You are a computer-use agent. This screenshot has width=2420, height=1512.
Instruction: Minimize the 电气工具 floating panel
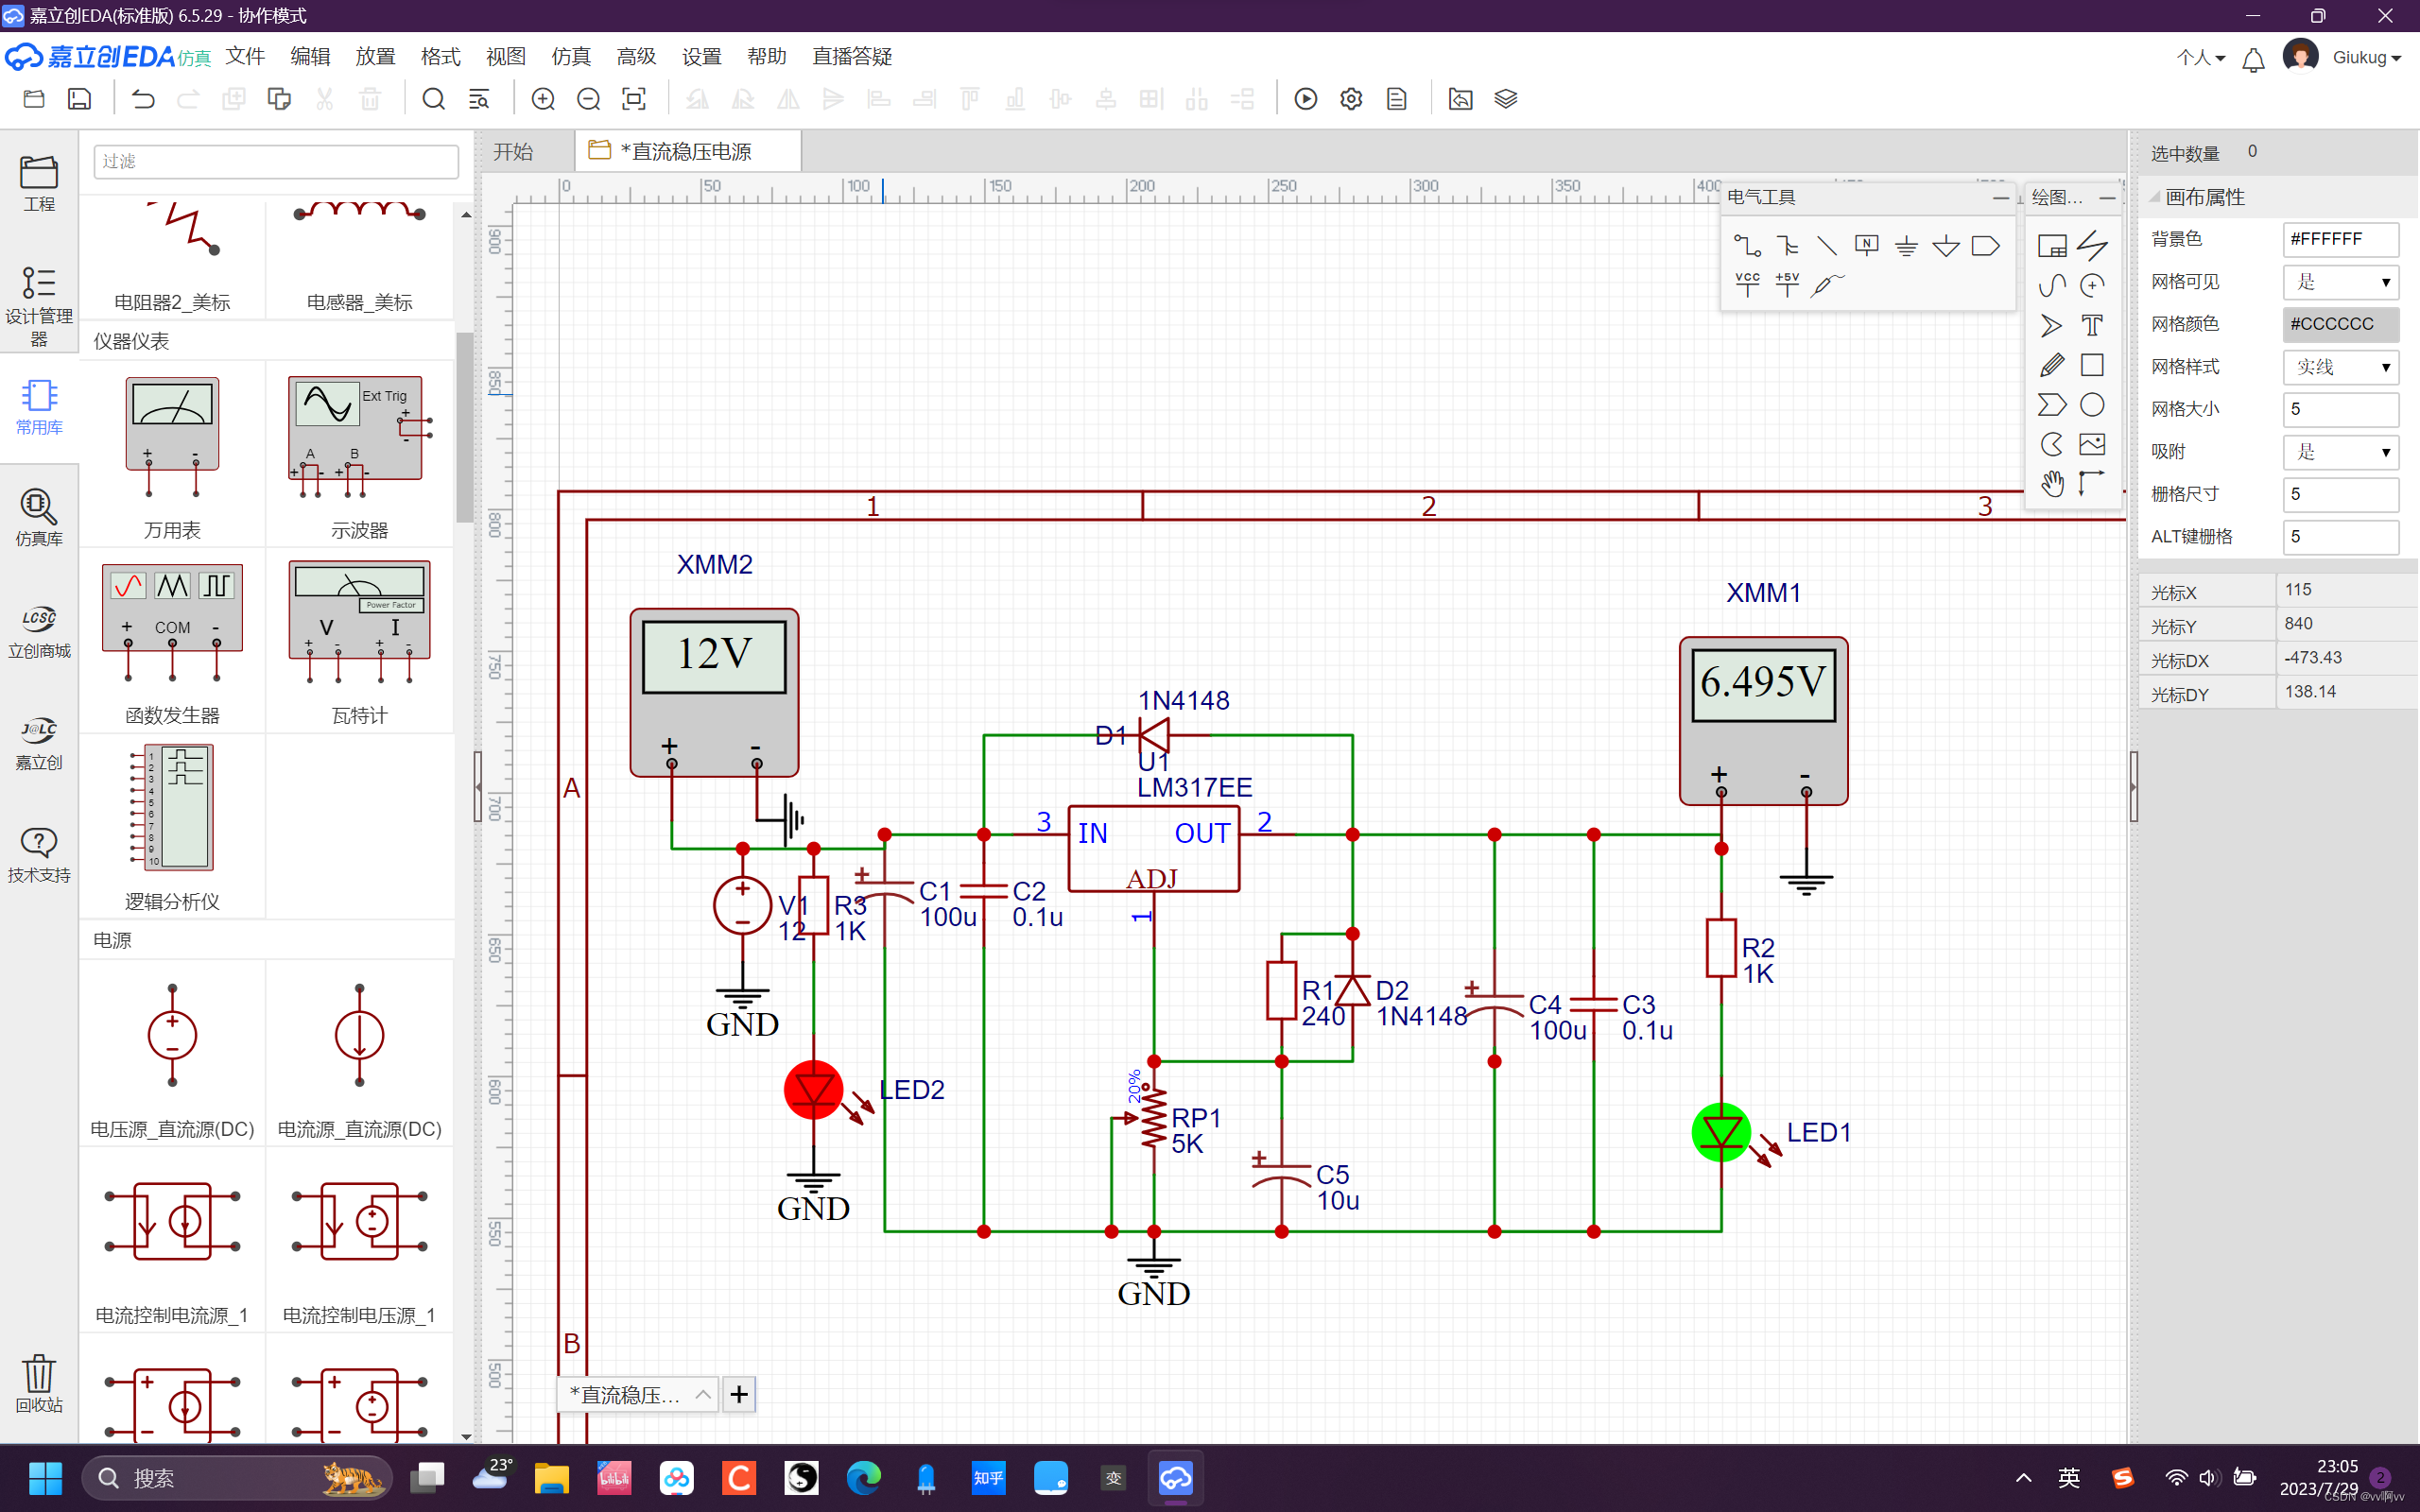[2000, 198]
